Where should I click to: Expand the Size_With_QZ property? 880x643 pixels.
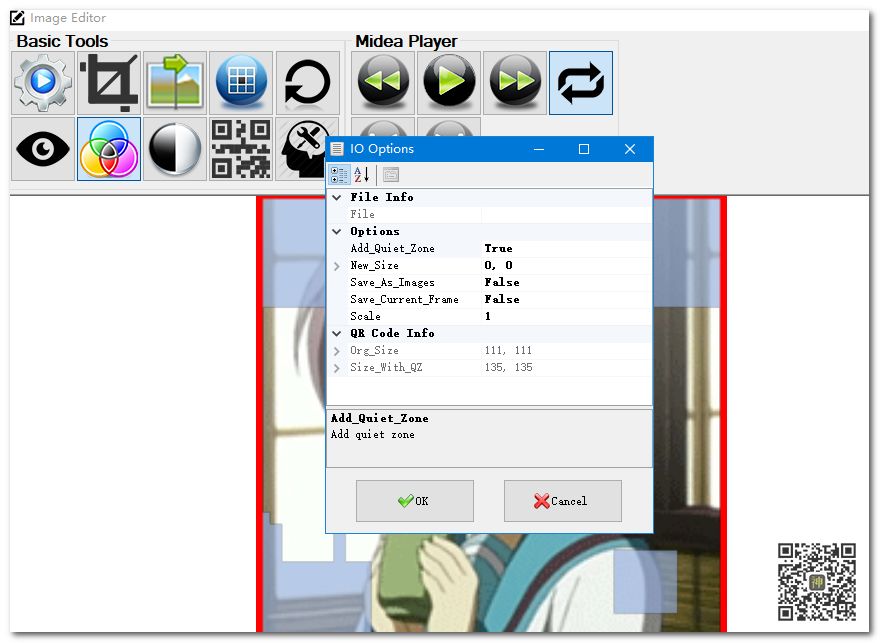point(337,368)
